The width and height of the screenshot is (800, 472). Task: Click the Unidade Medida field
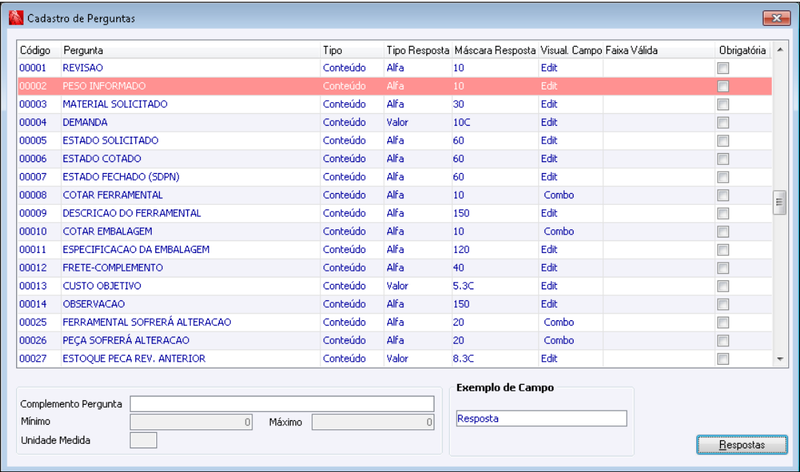pos(143,440)
